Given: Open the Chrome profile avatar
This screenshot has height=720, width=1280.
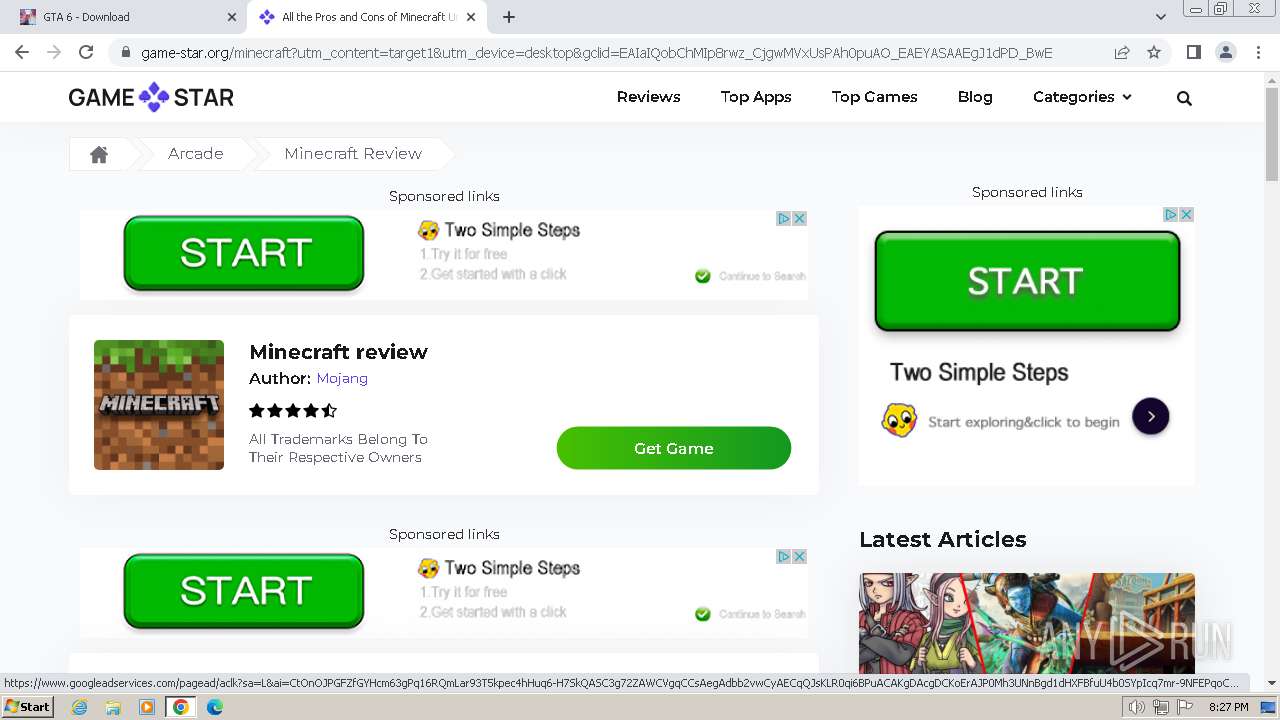Looking at the screenshot, I should (1225, 53).
